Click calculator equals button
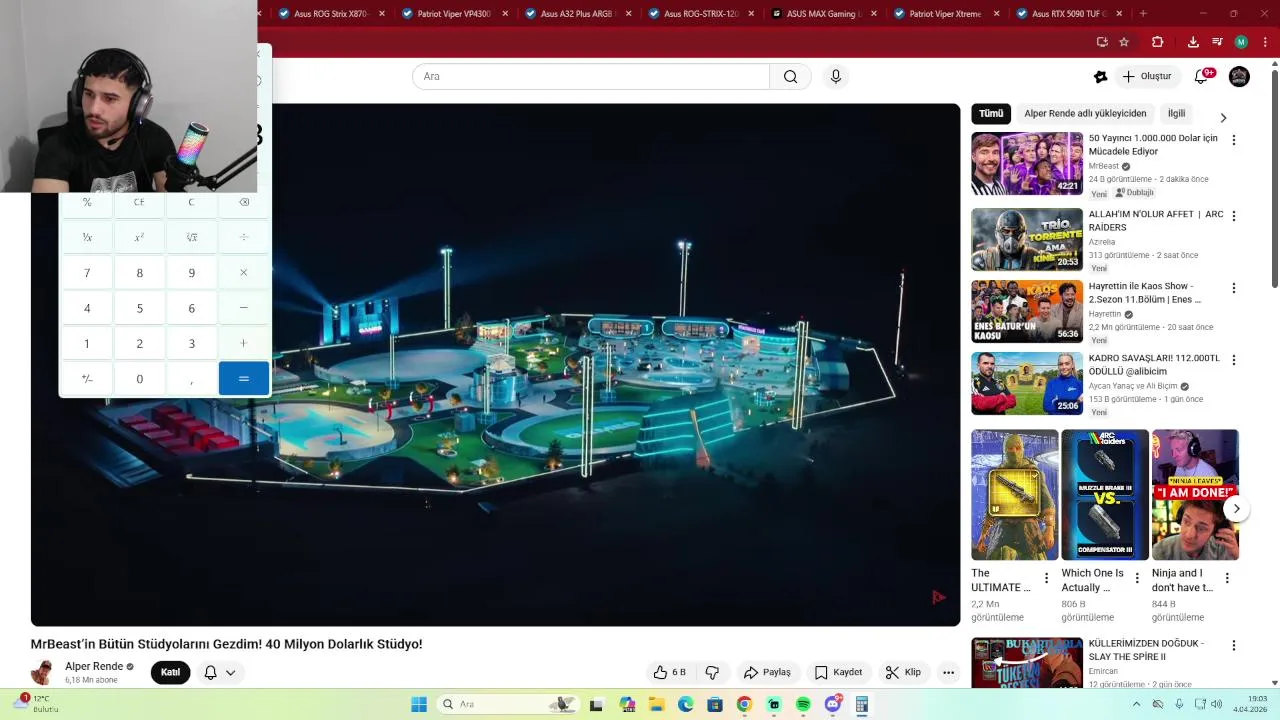The image size is (1280, 720). coord(244,379)
